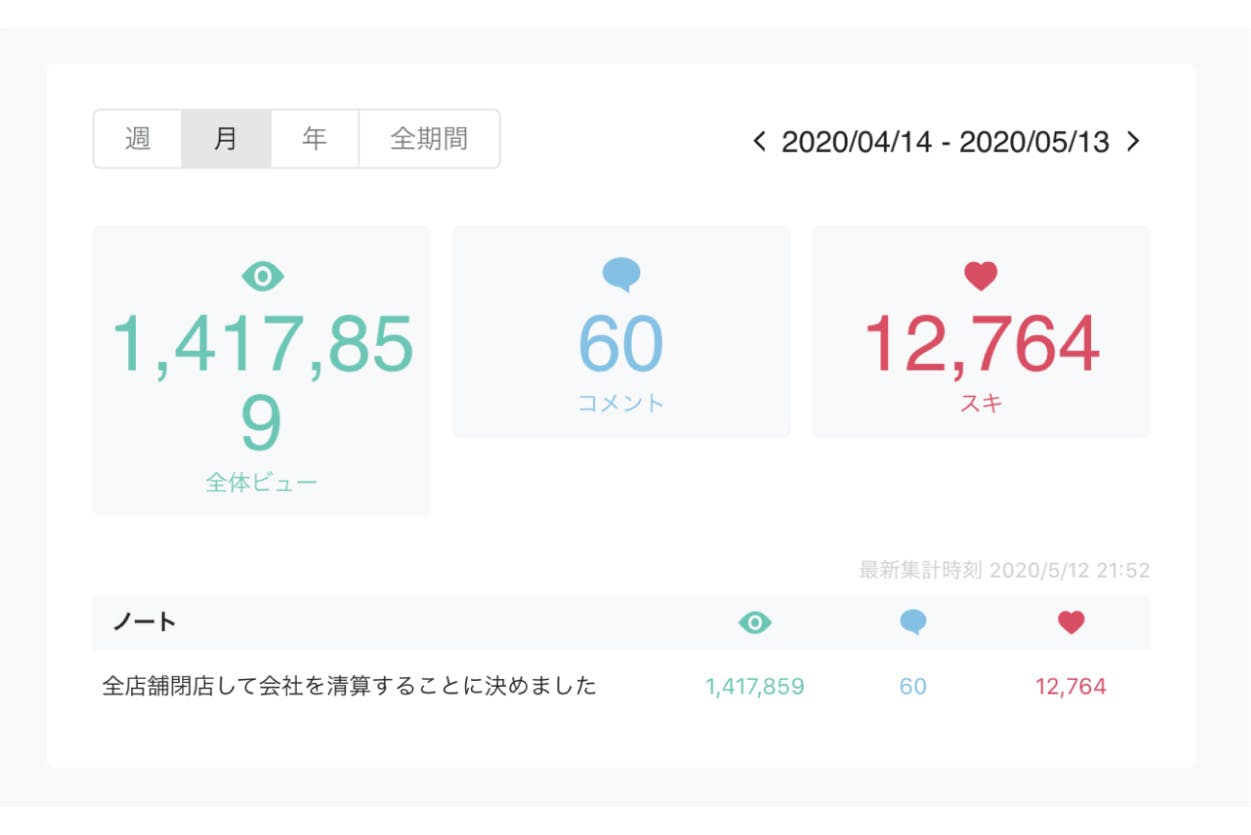Open the note 全店舗閉店して会社を清算することに決めました
The height and width of the screenshot is (835, 1251).
click(x=349, y=686)
